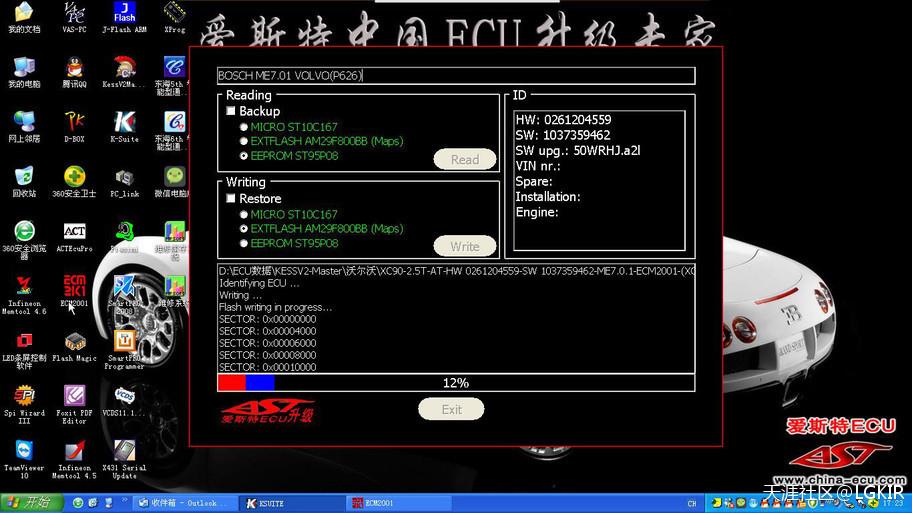Switch to the Outlook 收件箱 taskbar window
912x513 pixels.
tap(184, 503)
